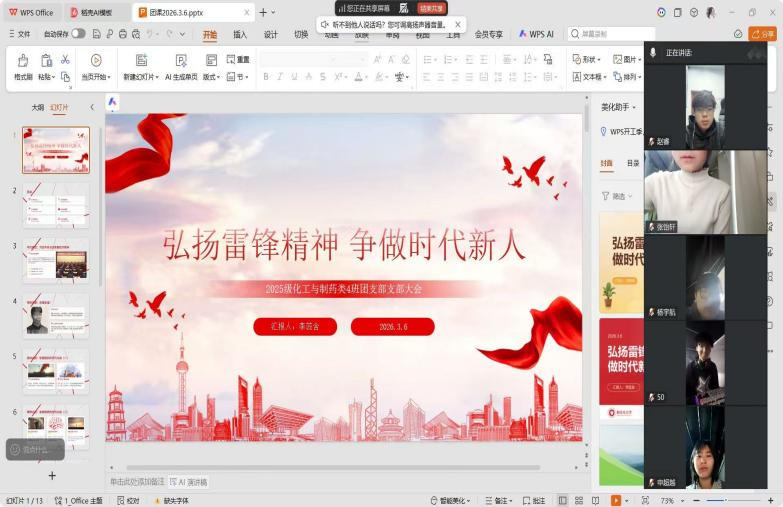This screenshot has height=507, width=783.
Task: Select slide 3 thumbnail in slide panel
Action: (56, 260)
